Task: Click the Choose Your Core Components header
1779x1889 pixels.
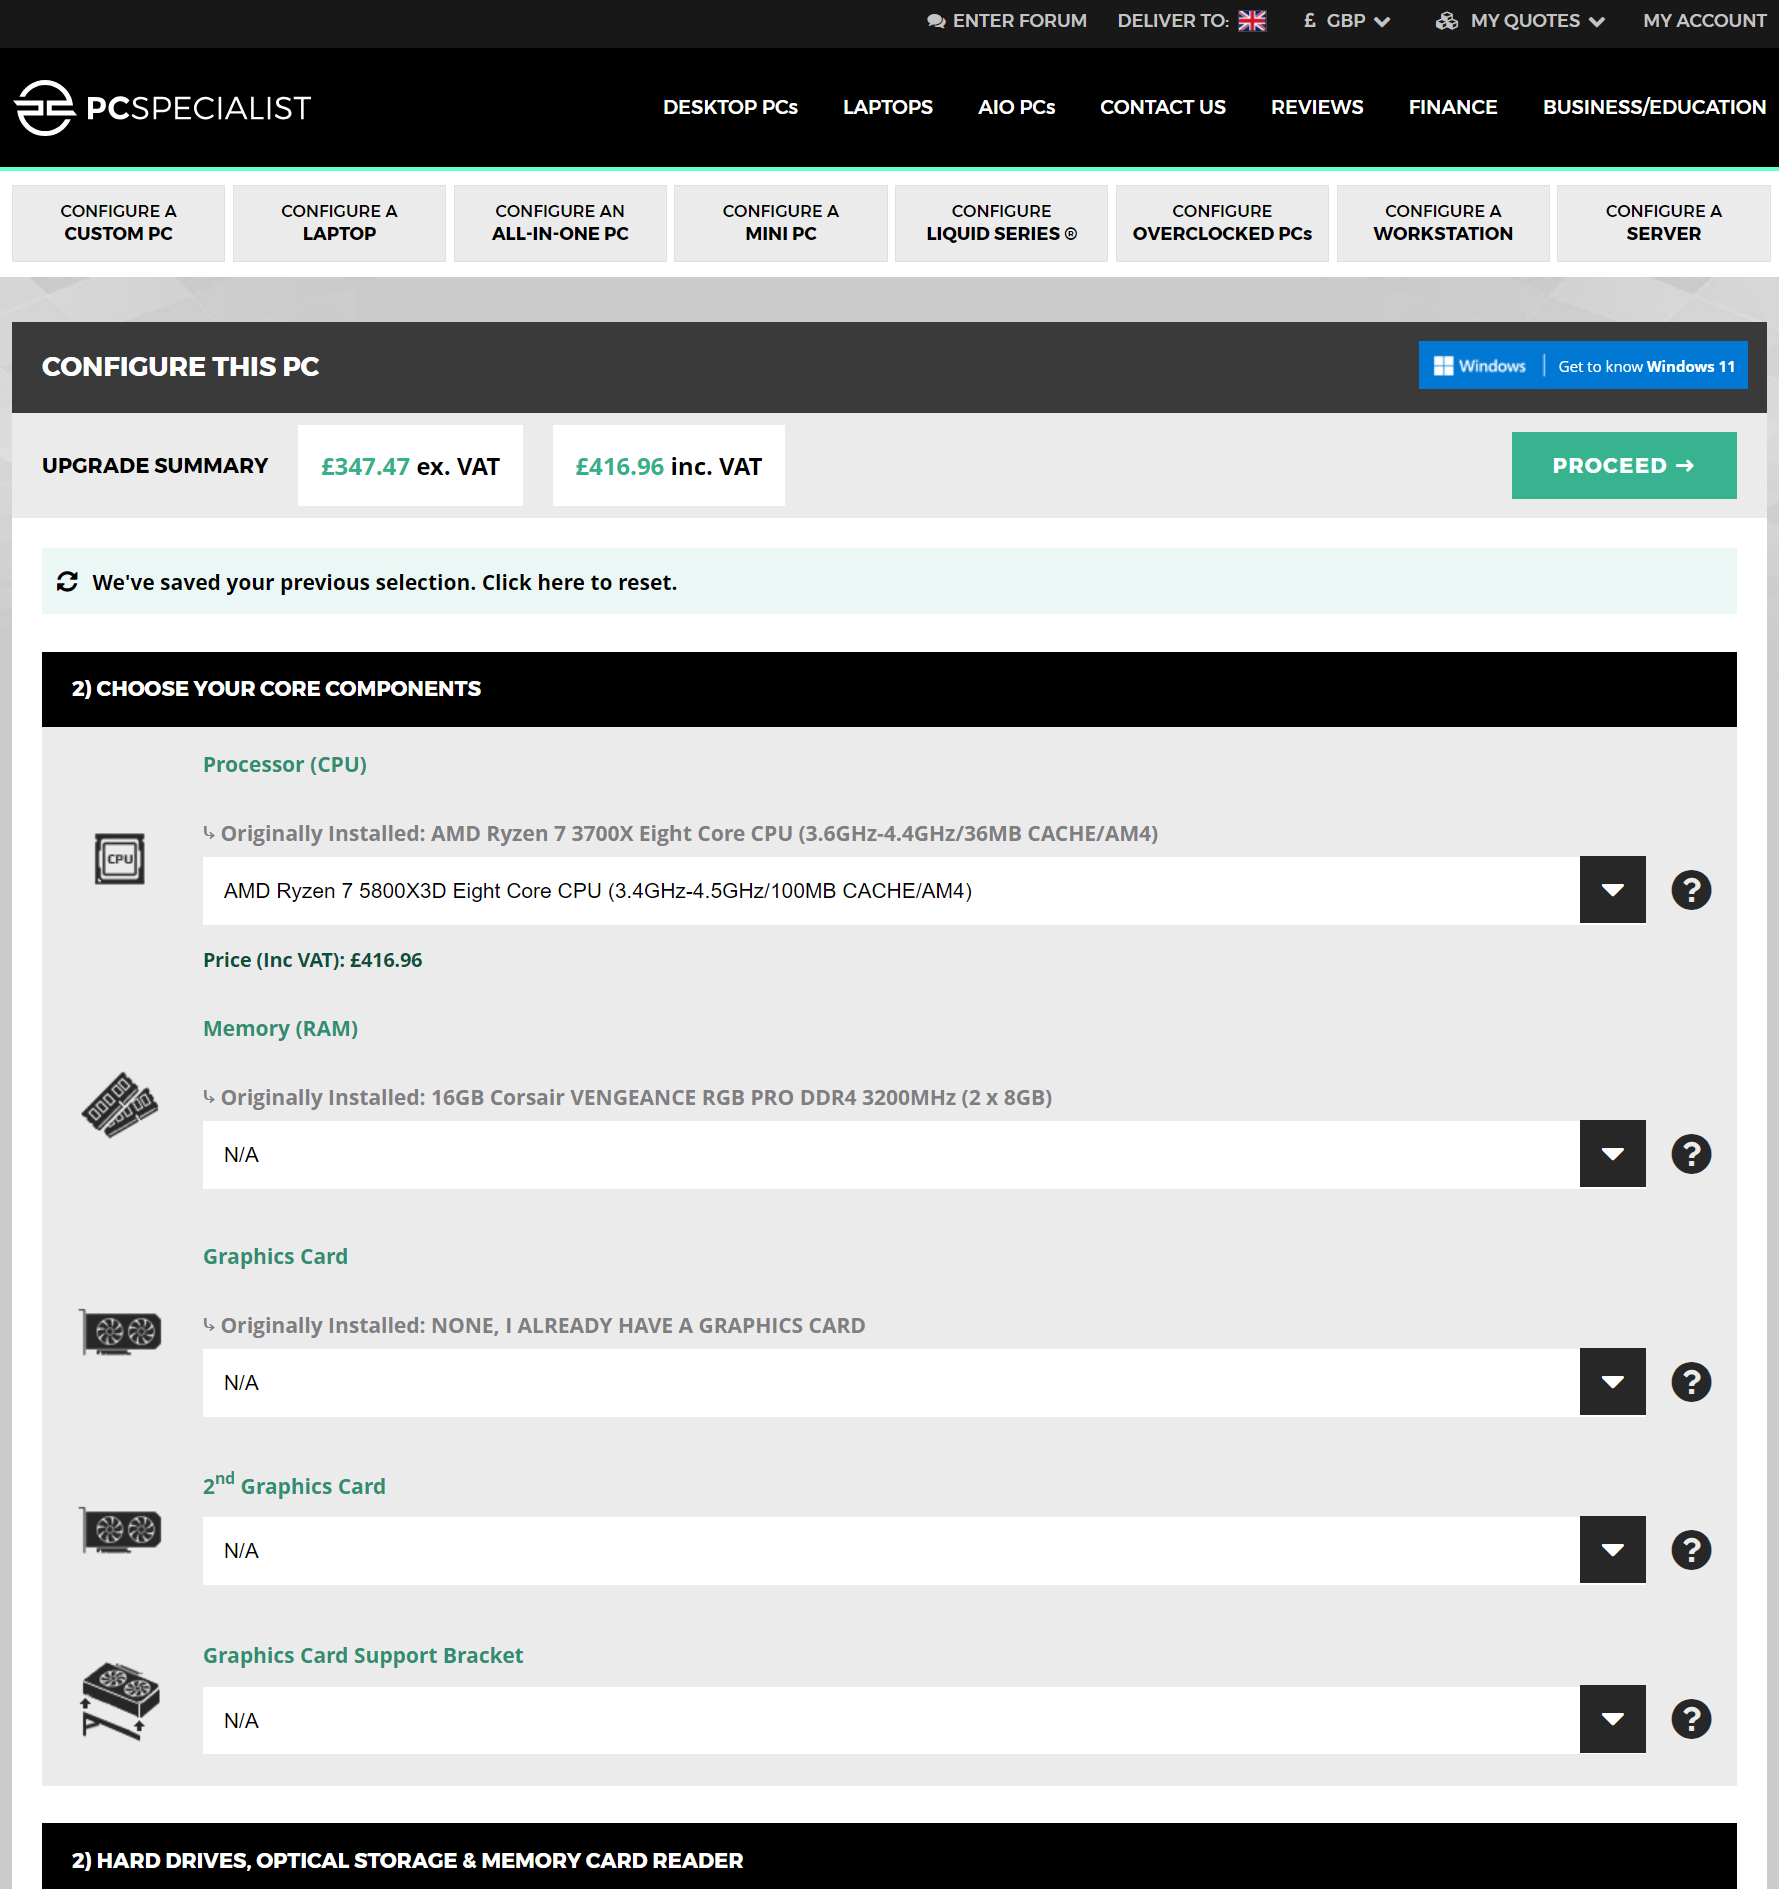Action: pyautogui.click(x=889, y=689)
